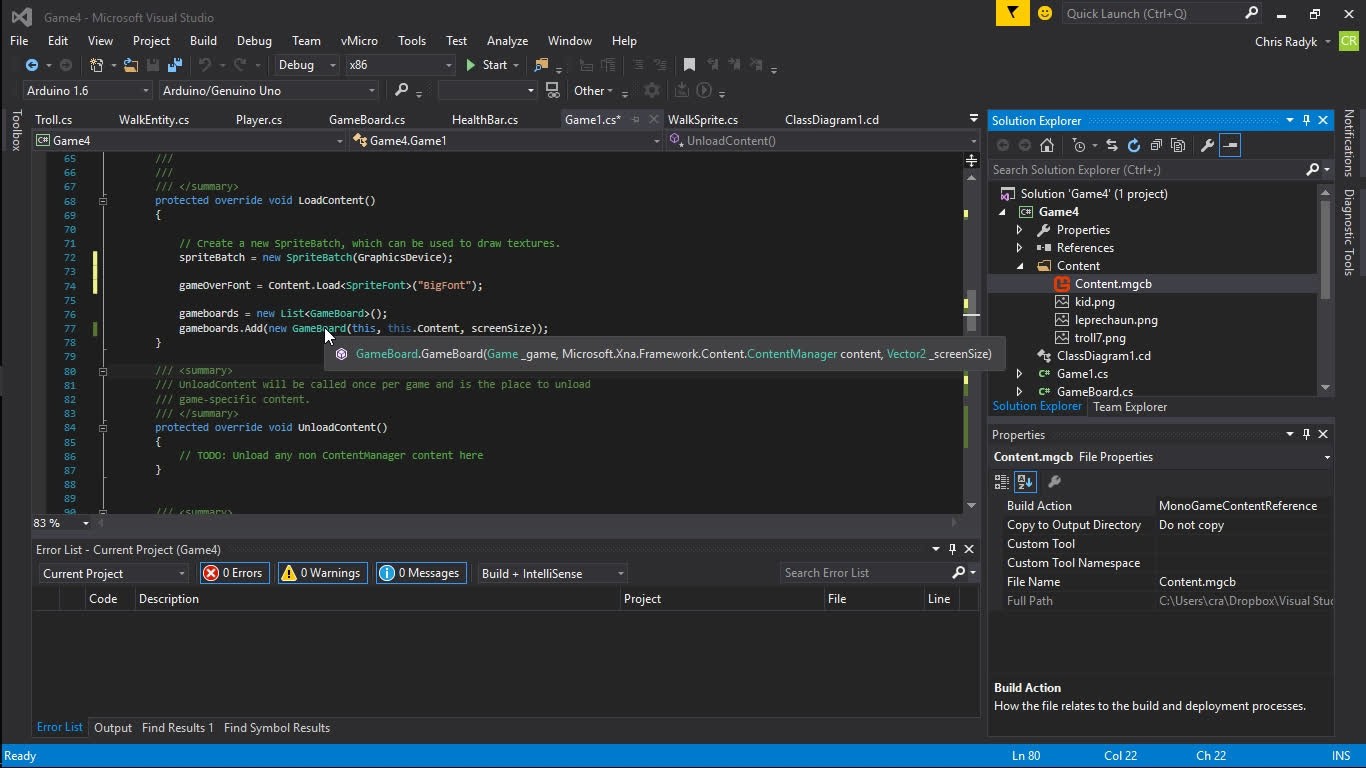Click the feedback smiley icon

(1045, 13)
